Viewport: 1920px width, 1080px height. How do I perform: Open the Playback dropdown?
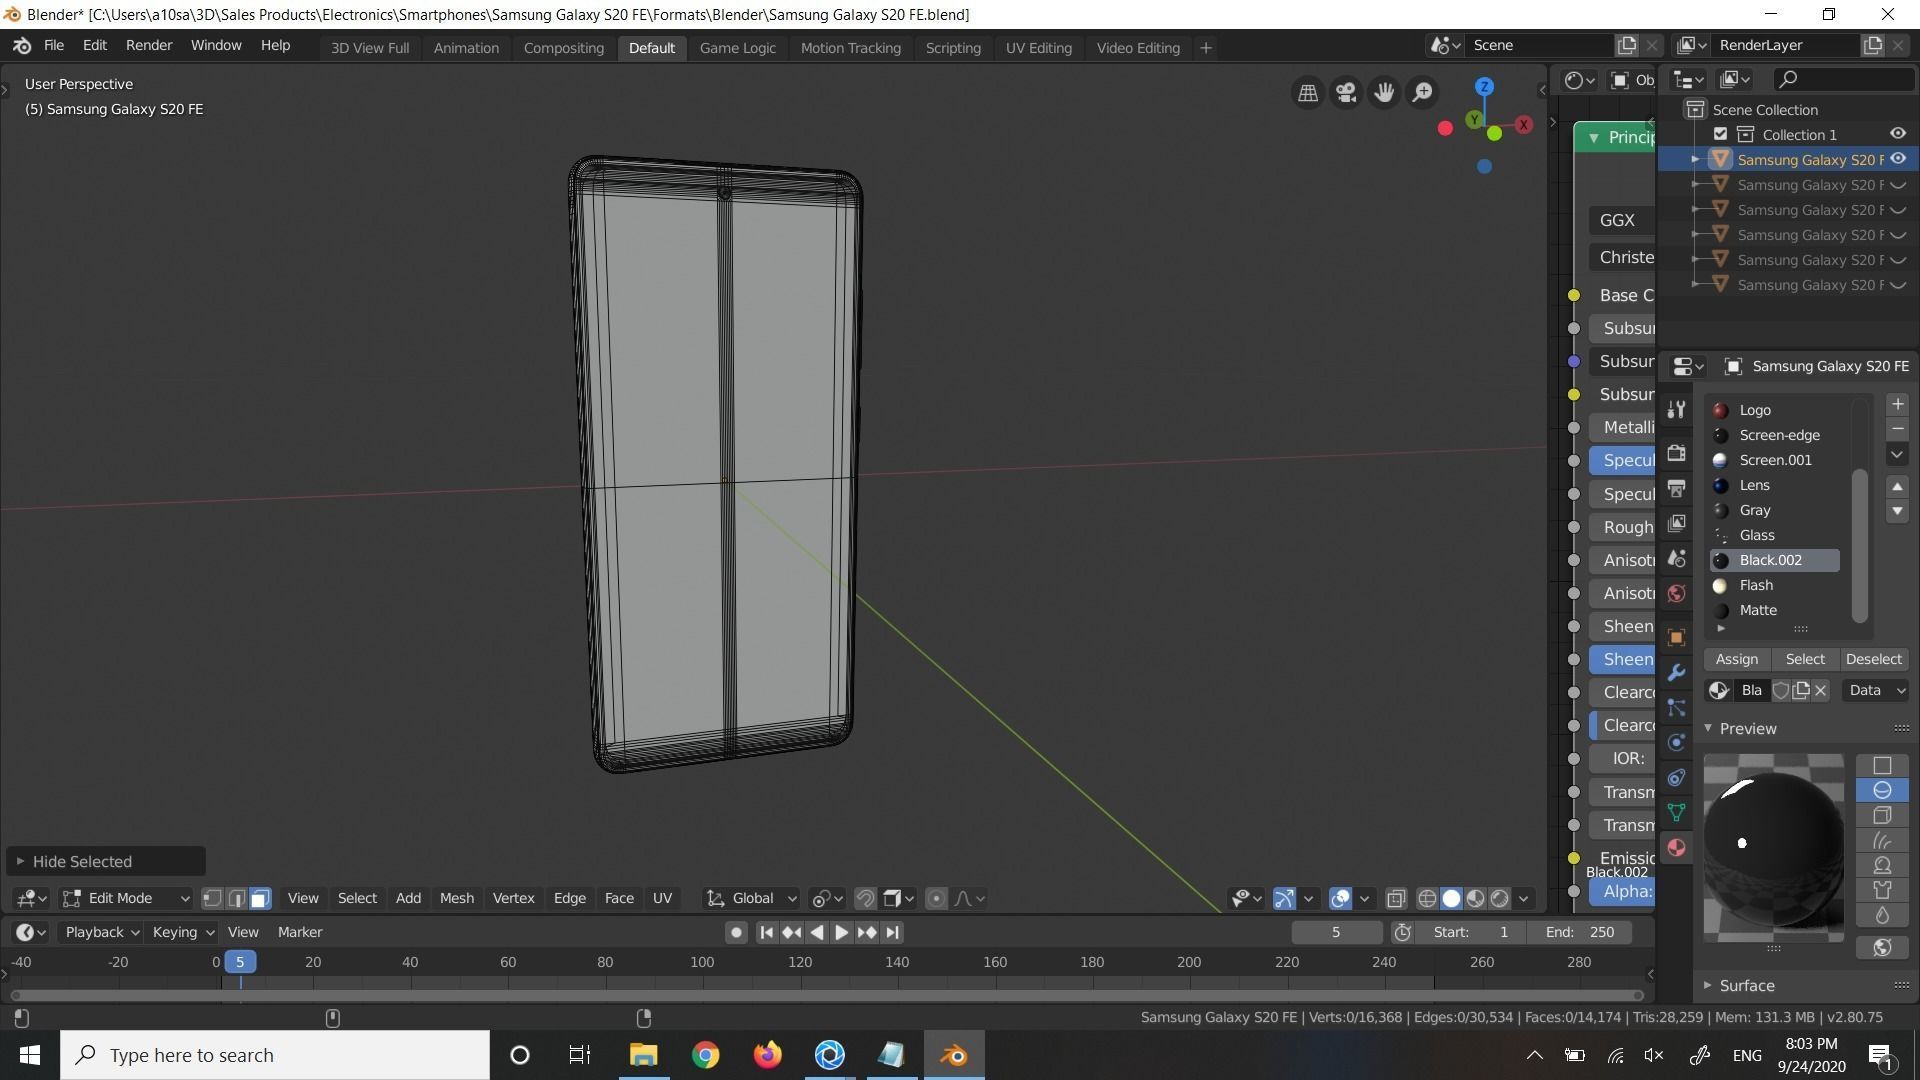102,932
